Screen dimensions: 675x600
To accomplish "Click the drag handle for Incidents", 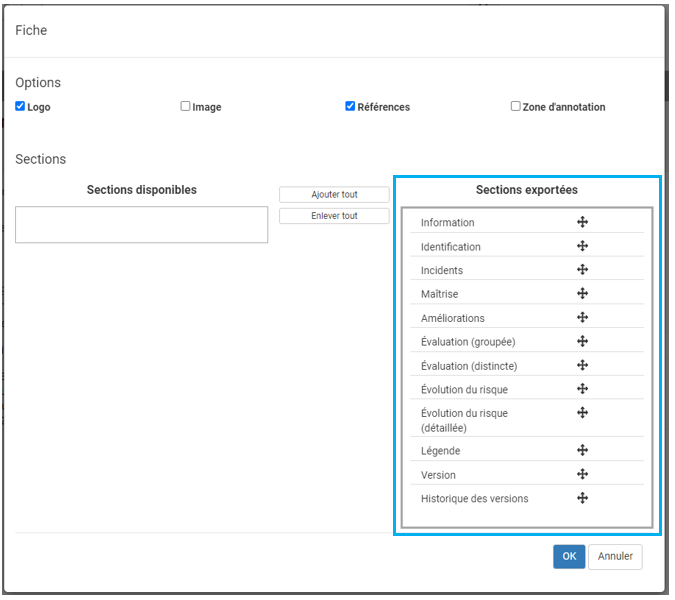I will (x=582, y=270).
